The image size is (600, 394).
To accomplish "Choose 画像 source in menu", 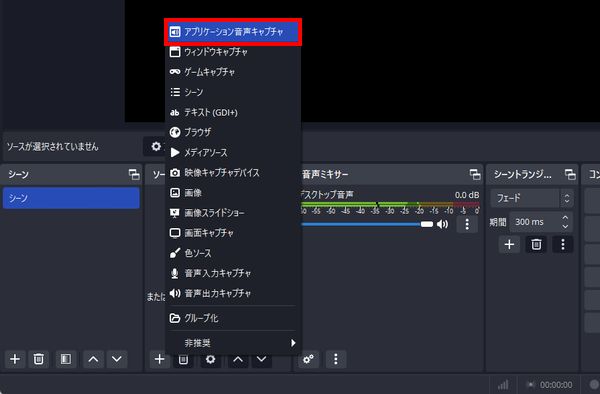I will (x=233, y=193).
